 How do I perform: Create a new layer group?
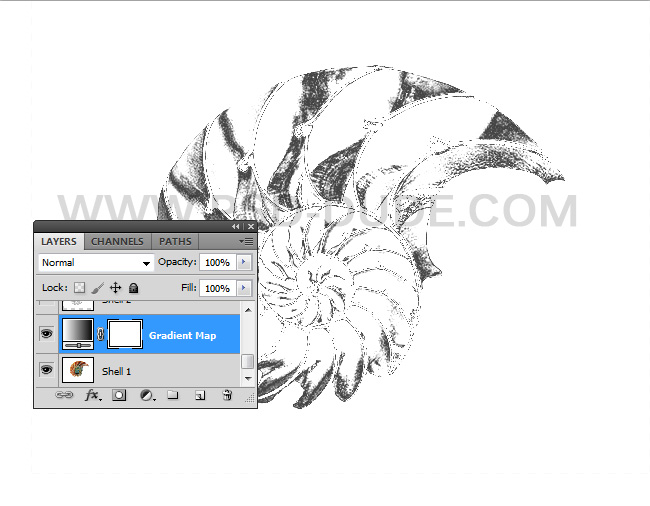[x=173, y=395]
